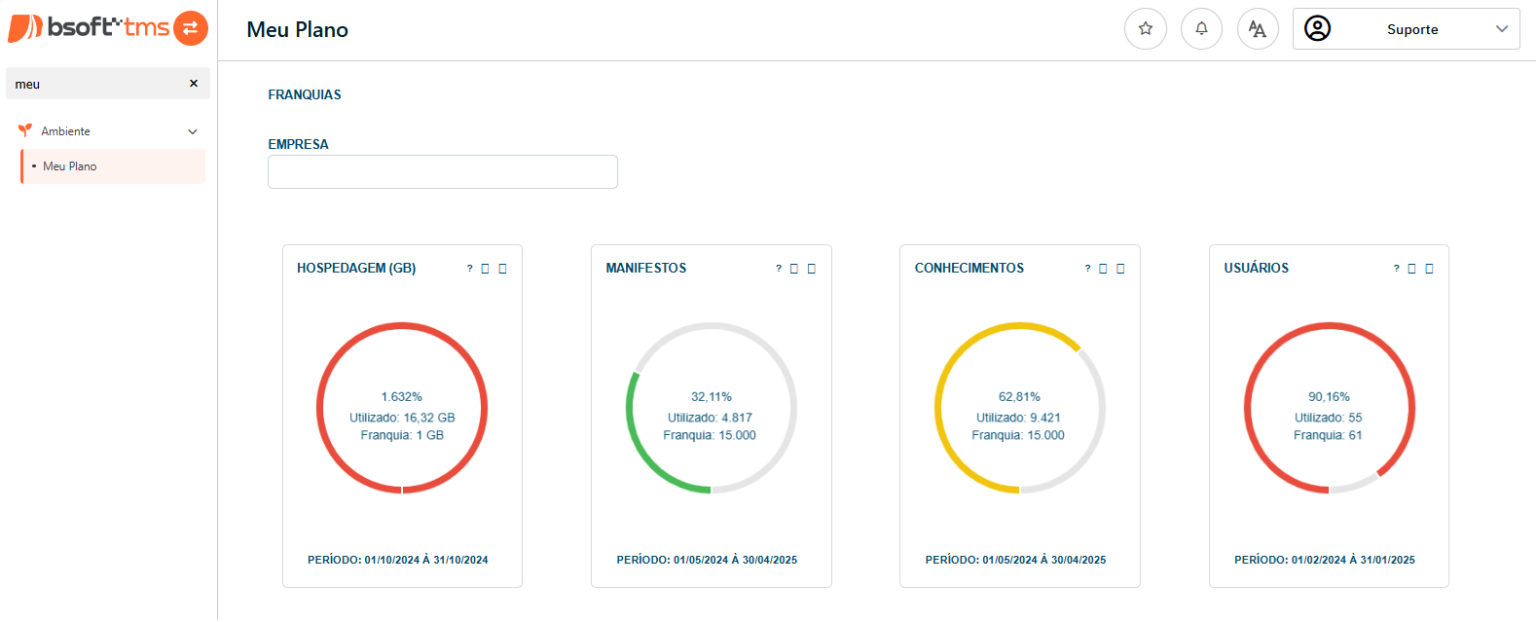Select Meu Plano in the sidebar
This screenshot has width=1536, height=622.
tap(70, 166)
